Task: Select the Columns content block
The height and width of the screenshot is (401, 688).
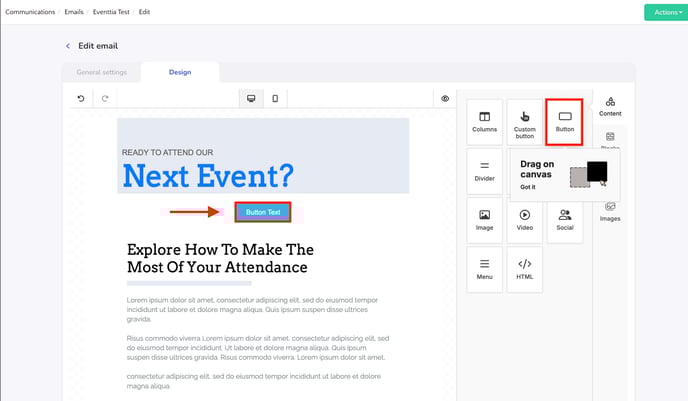Action: coord(484,122)
